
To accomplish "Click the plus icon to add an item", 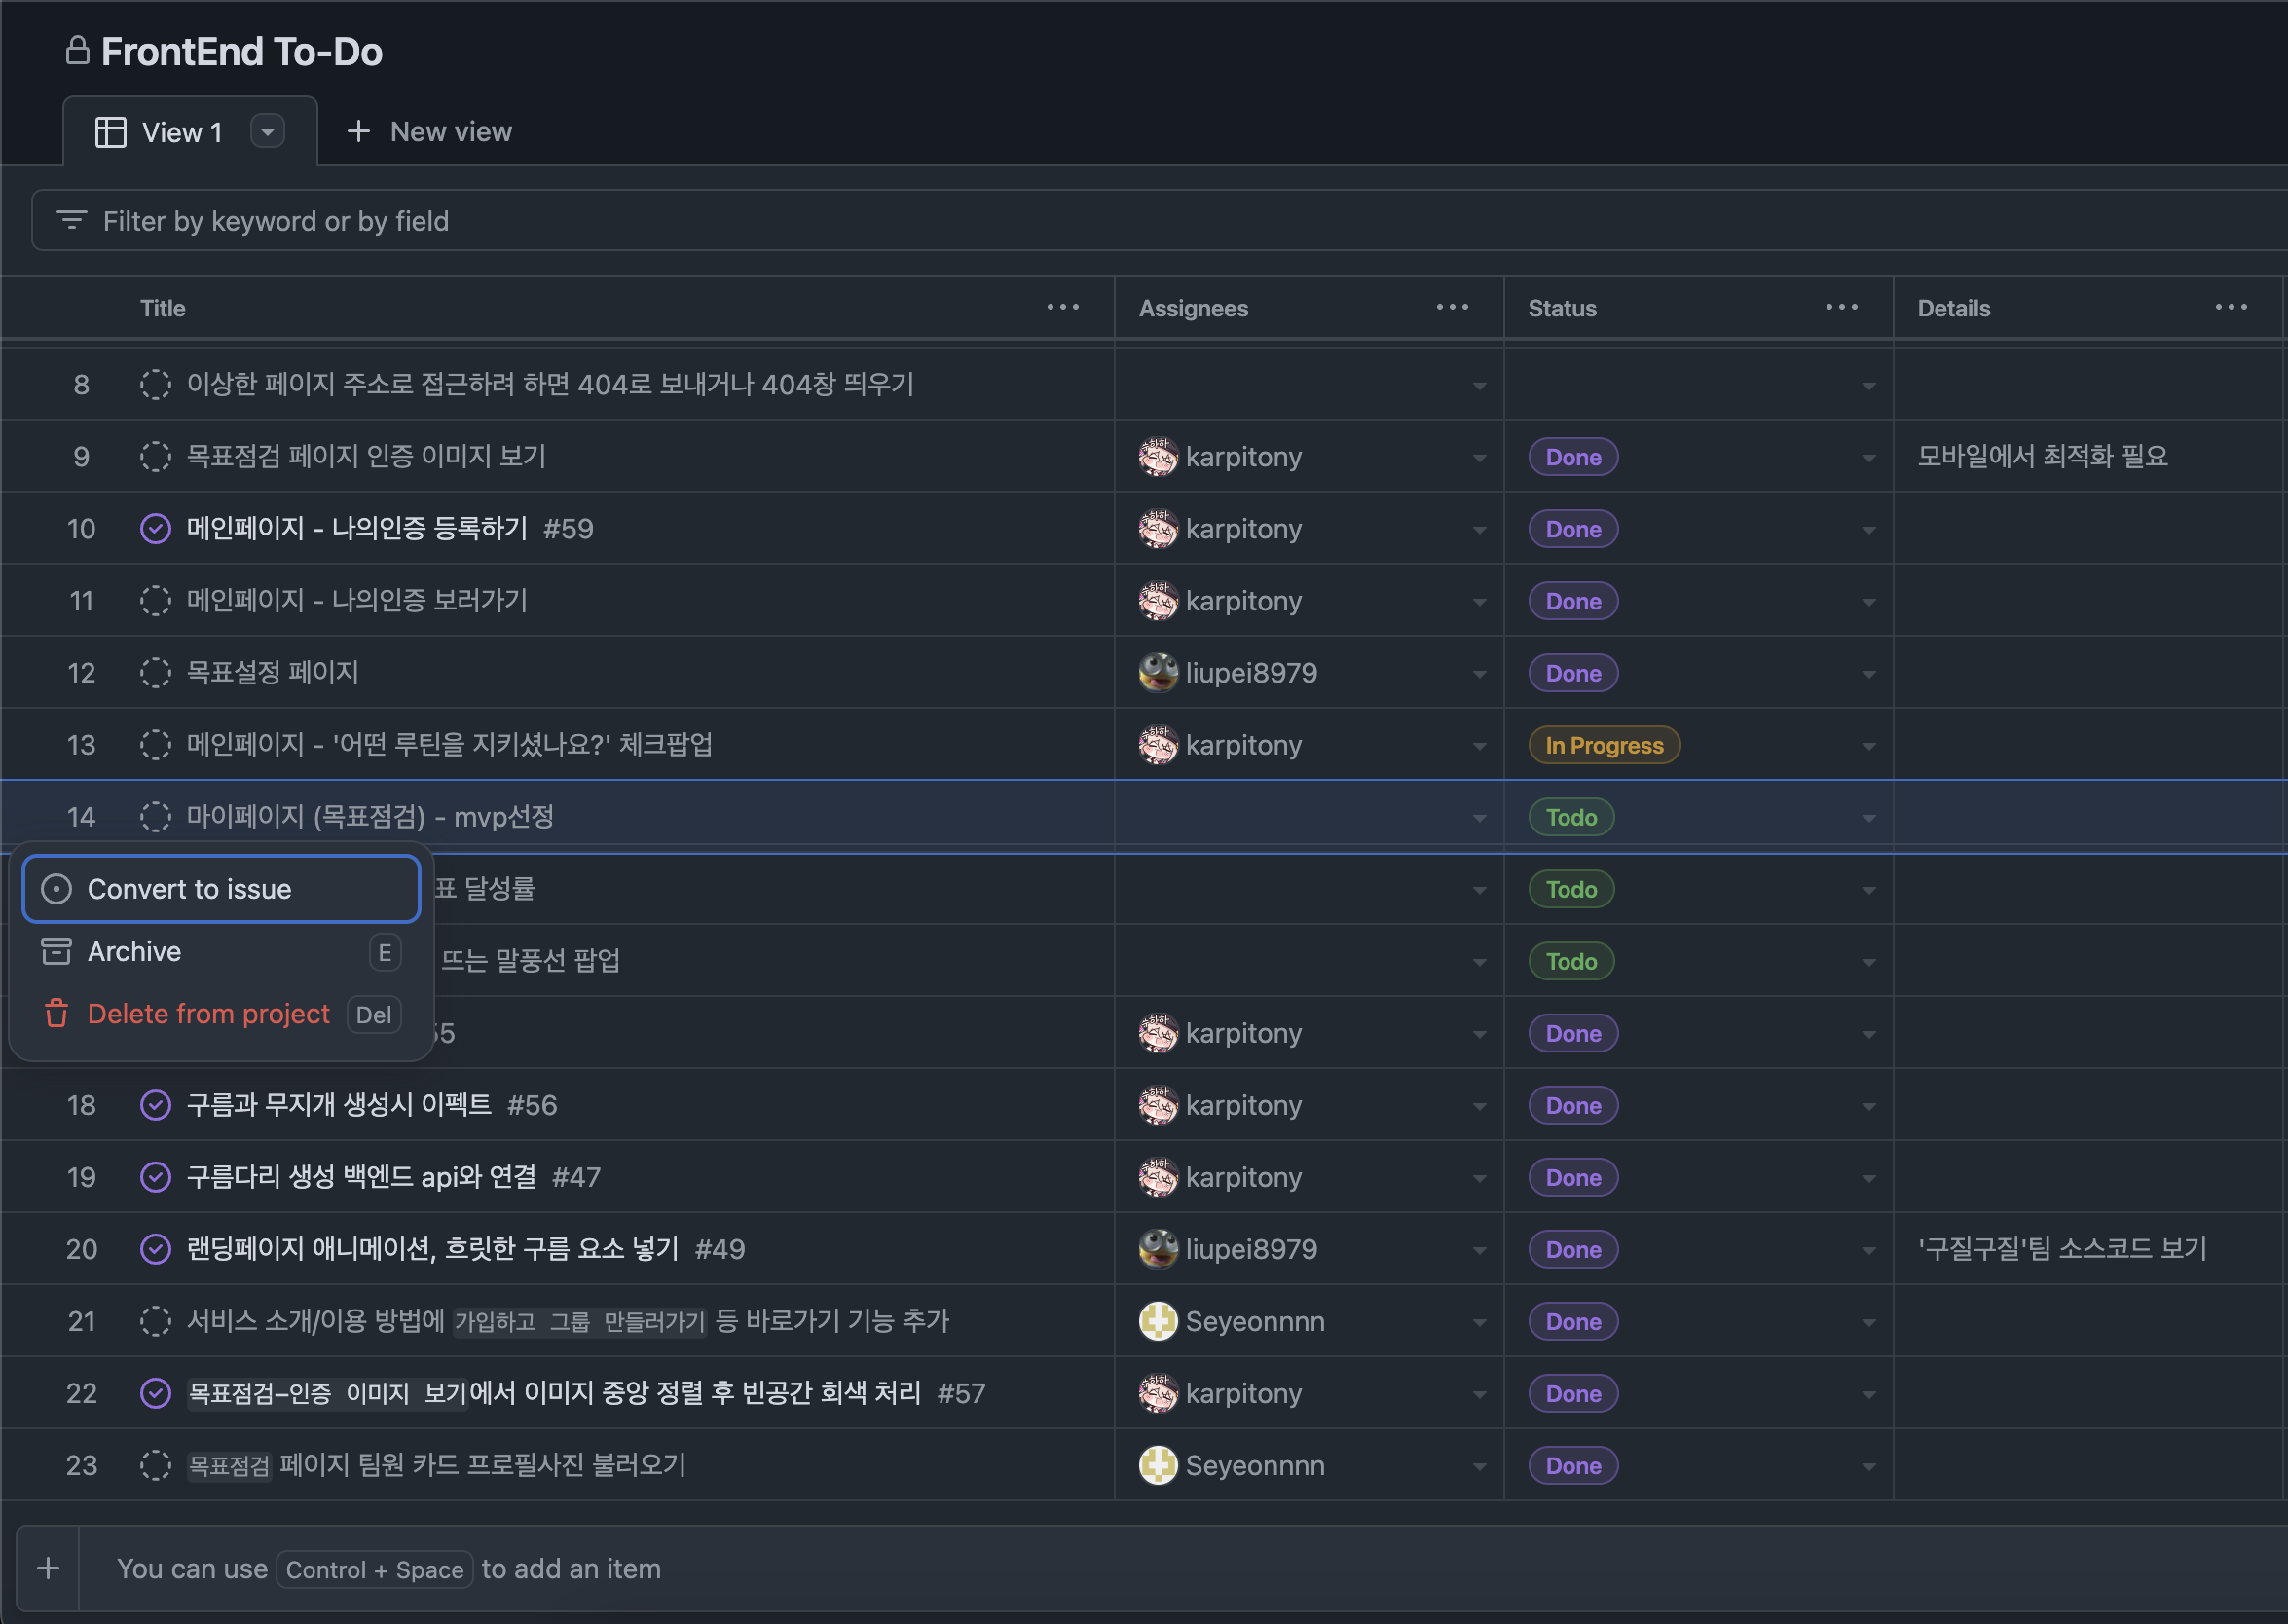I will tap(48, 1568).
